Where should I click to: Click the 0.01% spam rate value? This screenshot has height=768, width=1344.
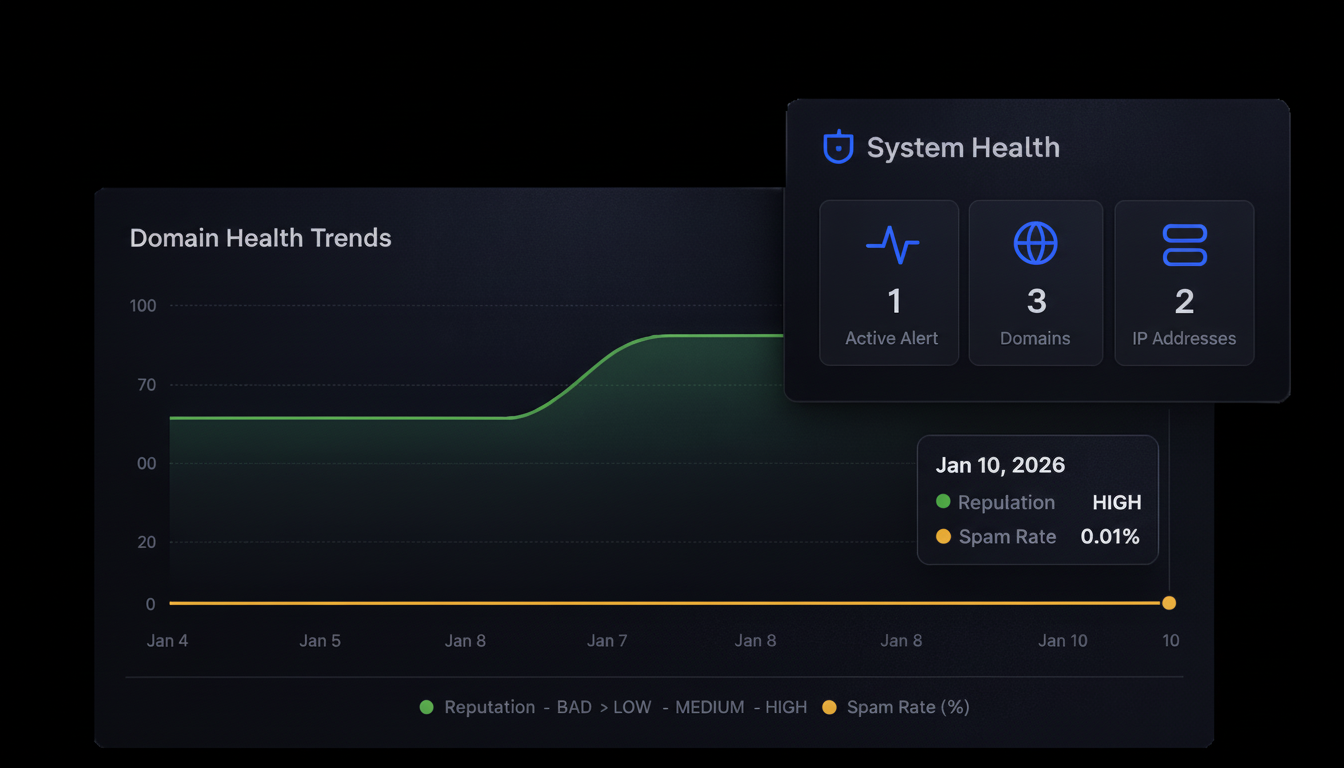1110,537
